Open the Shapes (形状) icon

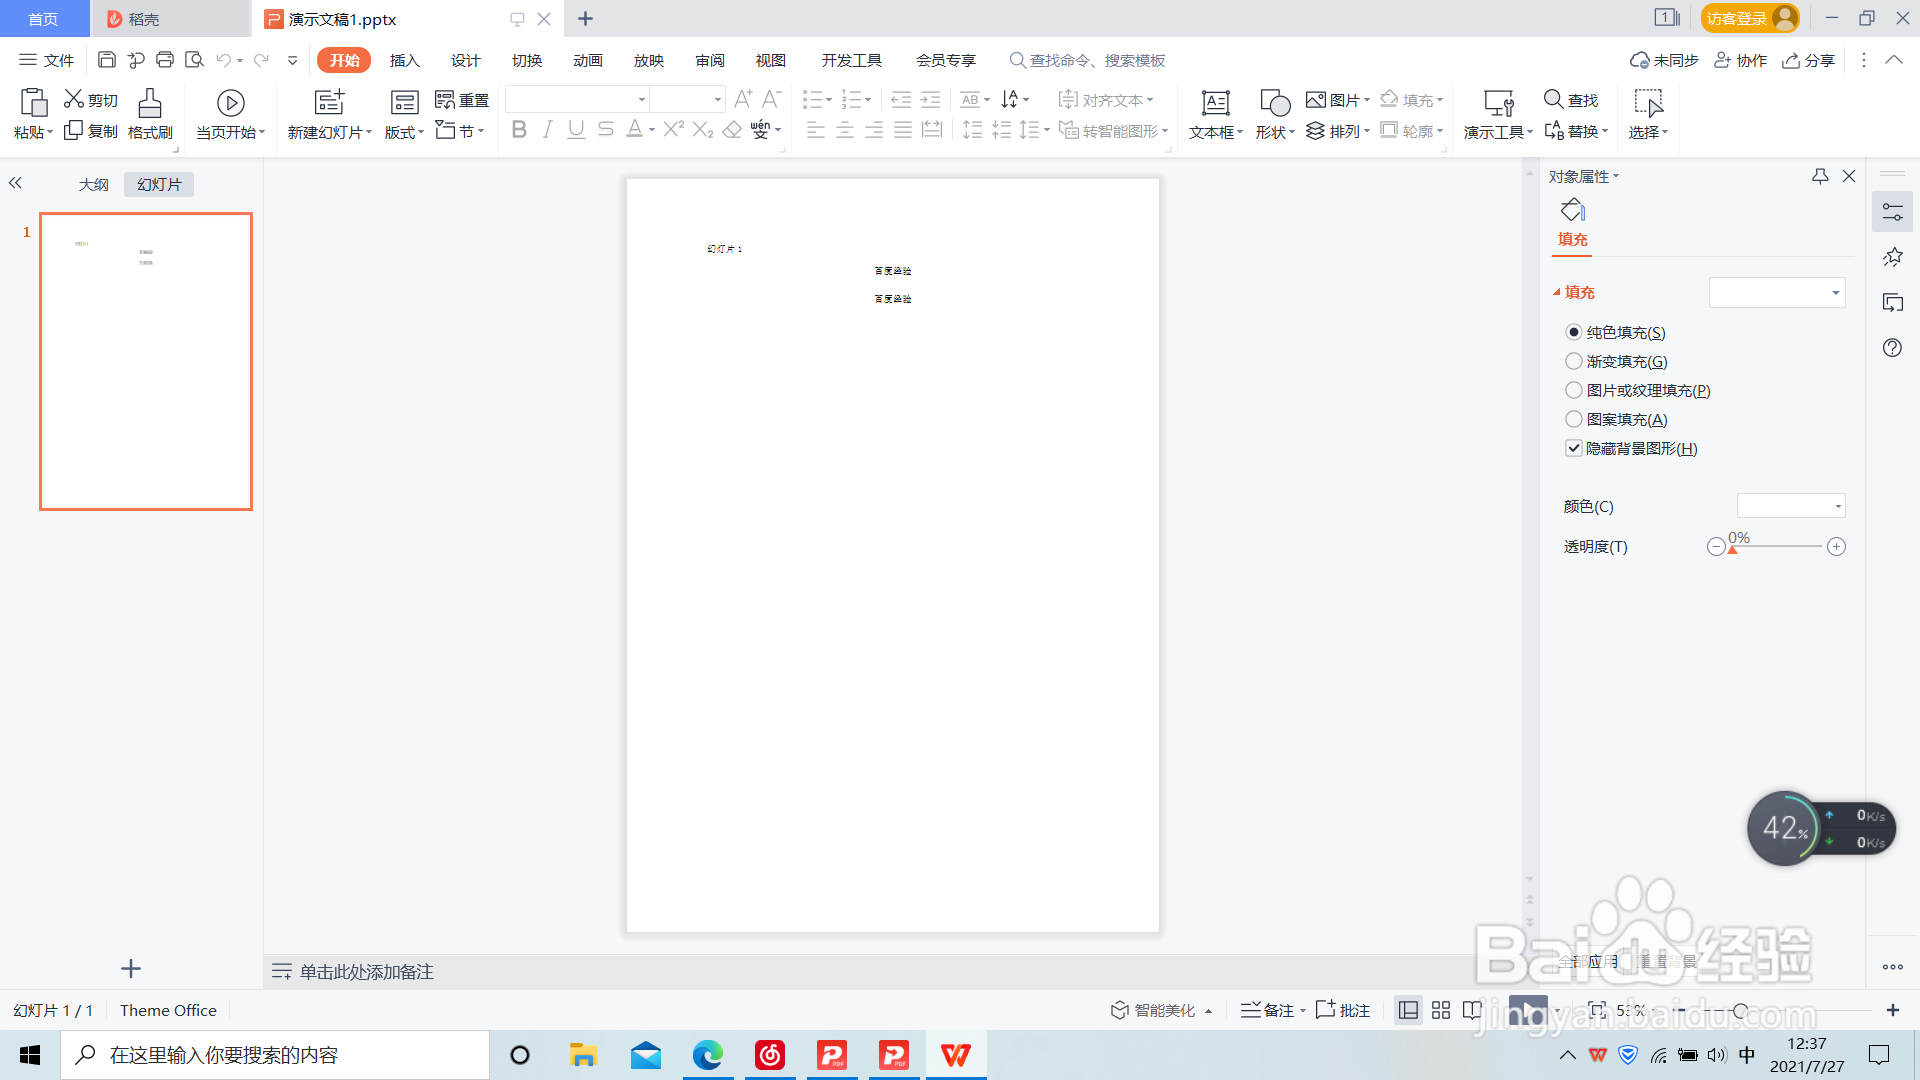1275,102
